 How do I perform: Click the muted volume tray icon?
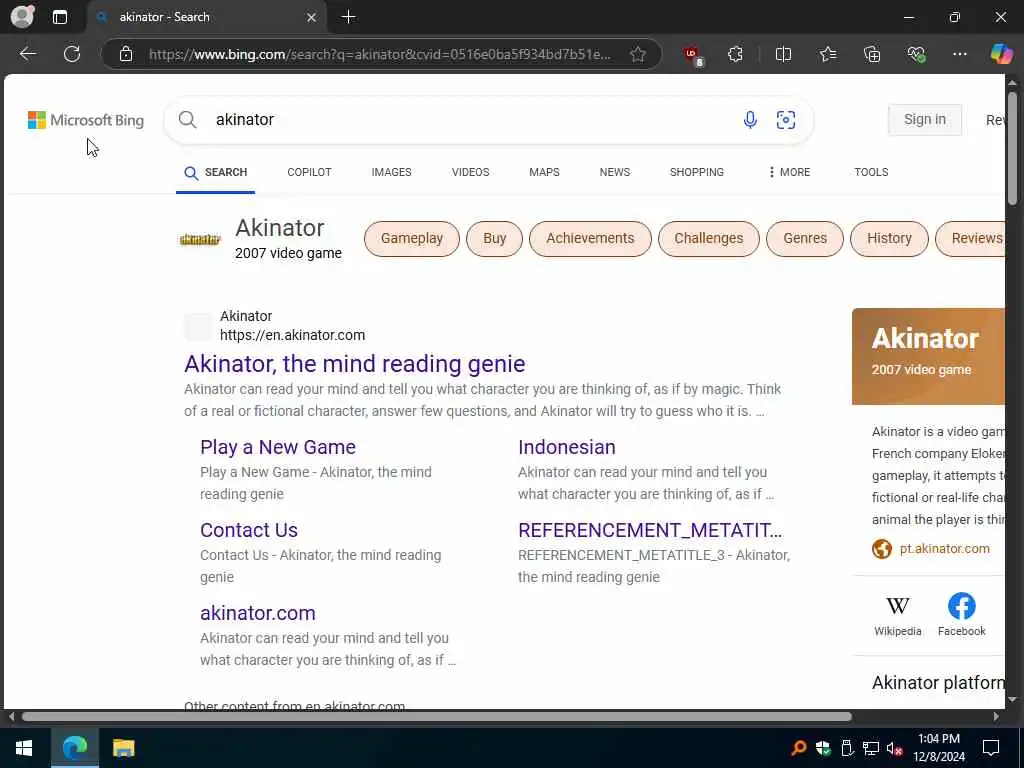point(895,748)
